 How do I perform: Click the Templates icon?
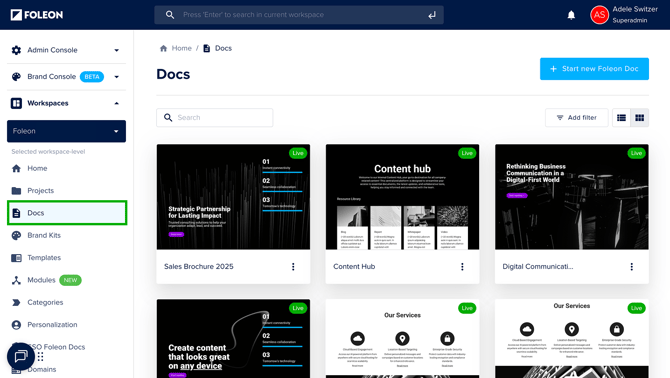pos(16,258)
